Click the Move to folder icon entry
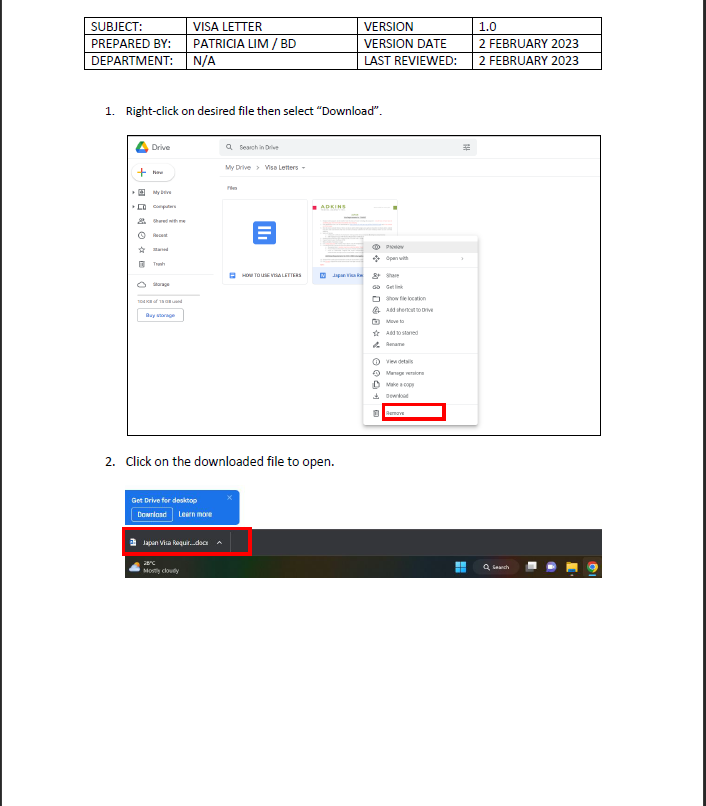Viewport: 706px width, 806px height. point(421,322)
